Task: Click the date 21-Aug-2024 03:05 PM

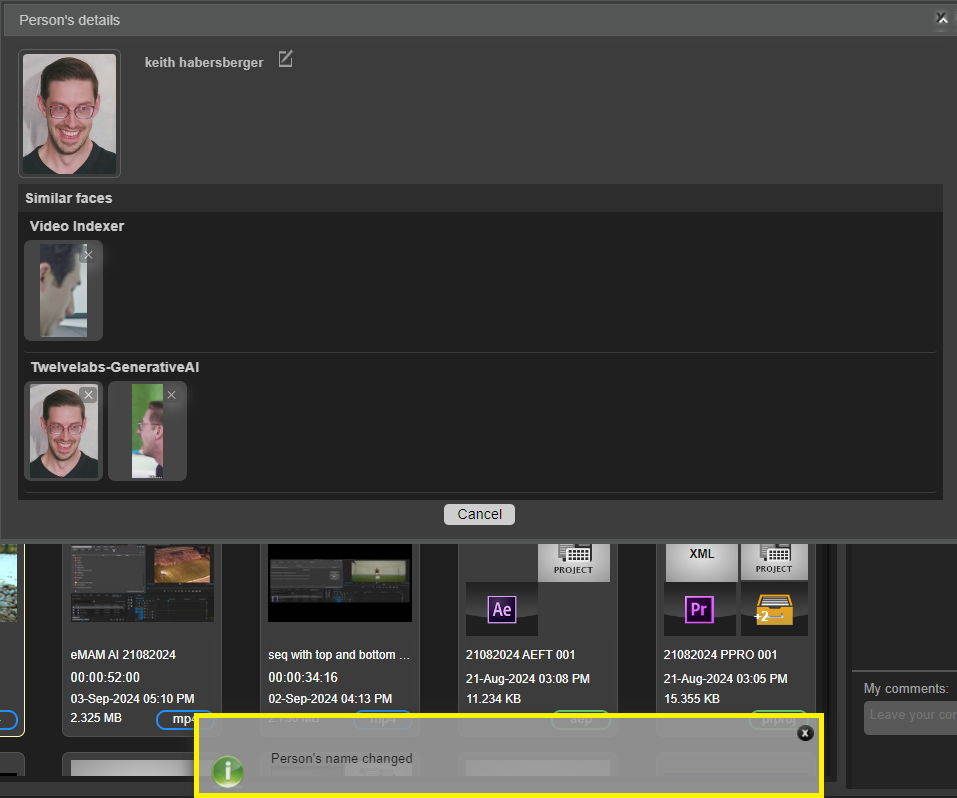Action: (x=726, y=678)
